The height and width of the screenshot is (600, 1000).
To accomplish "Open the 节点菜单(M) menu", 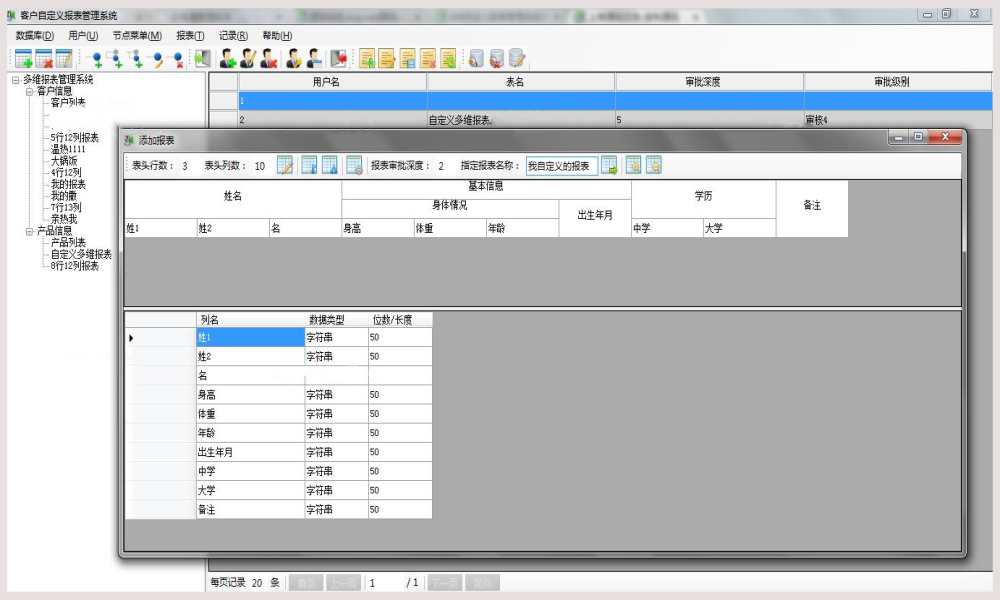I will (x=137, y=36).
